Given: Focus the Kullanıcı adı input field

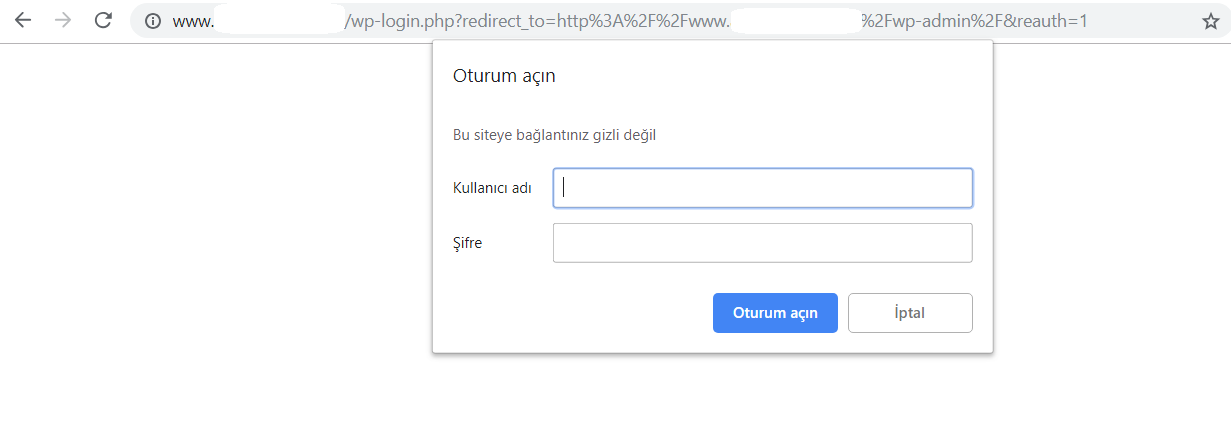Looking at the screenshot, I should pos(762,188).
